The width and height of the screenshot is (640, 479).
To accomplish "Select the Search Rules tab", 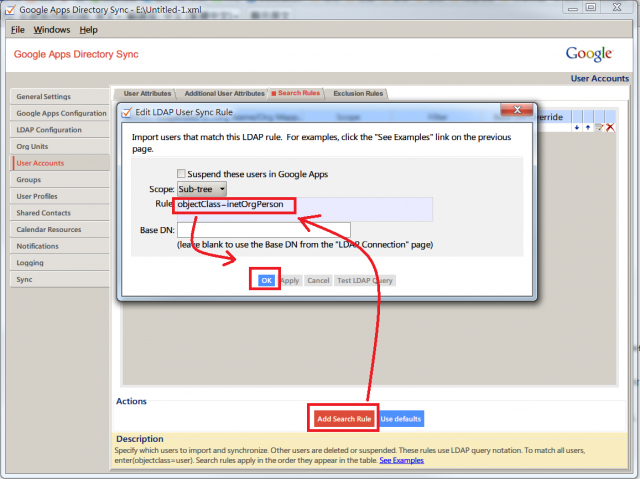I will tap(296, 93).
